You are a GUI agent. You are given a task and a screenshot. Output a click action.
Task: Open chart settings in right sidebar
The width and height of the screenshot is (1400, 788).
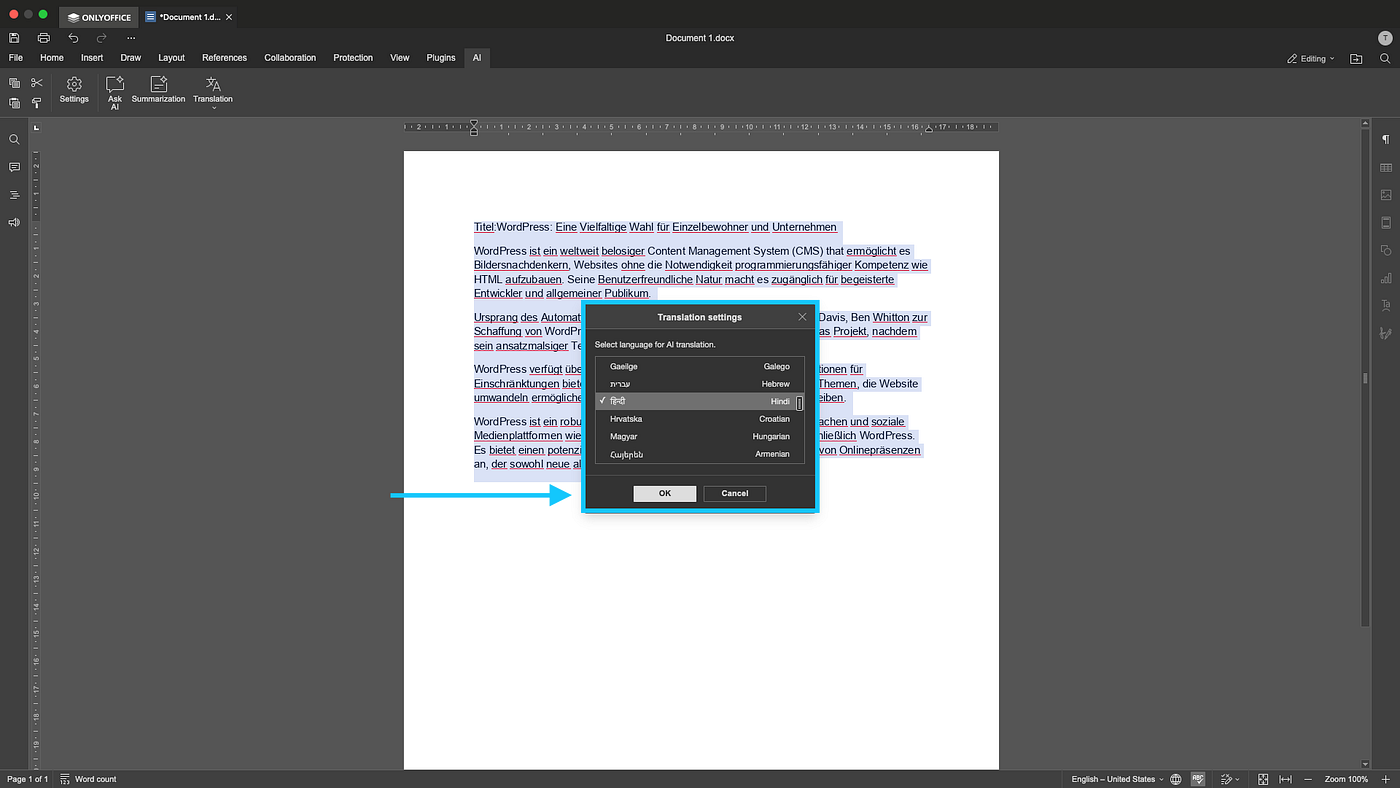tap(1386, 278)
